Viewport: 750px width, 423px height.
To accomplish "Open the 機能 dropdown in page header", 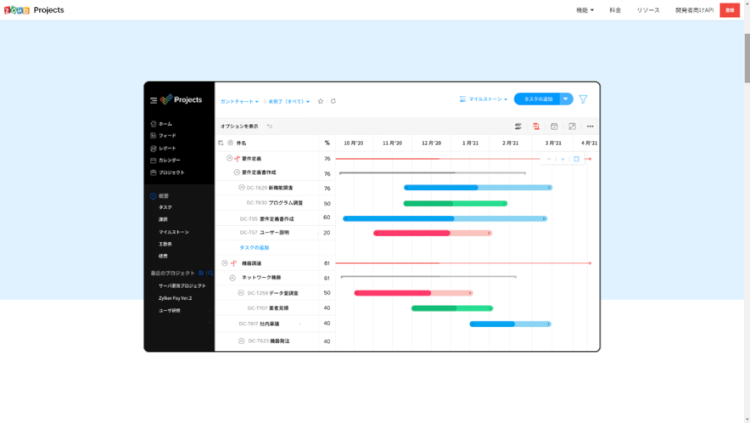I will pyautogui.click(x=585, y=10).
